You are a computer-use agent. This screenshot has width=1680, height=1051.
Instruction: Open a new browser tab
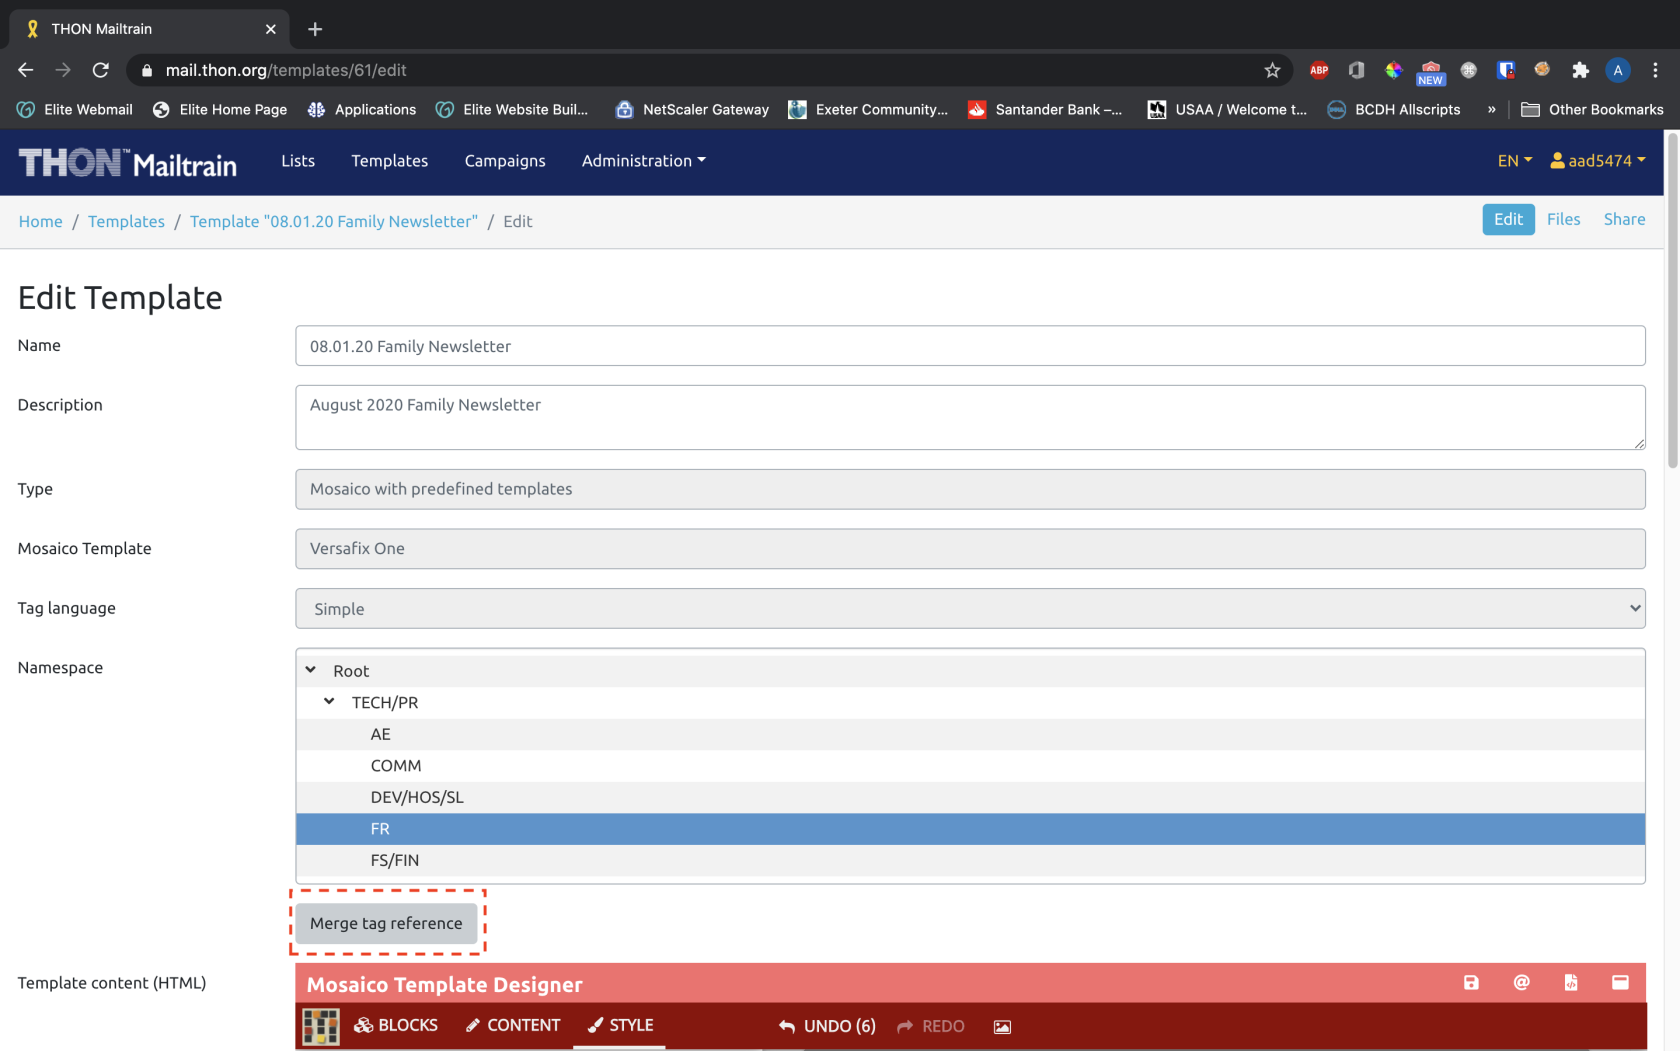(x=315, y=29)
